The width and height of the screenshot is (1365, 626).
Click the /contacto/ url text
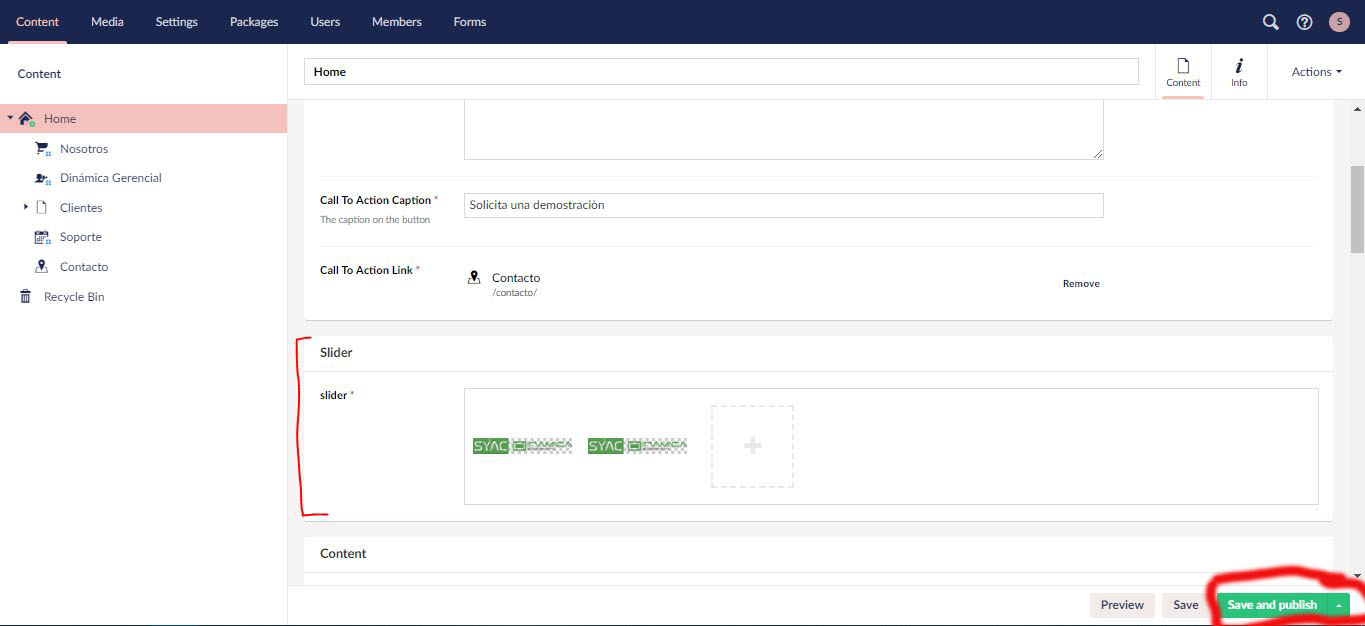[515, 293]
